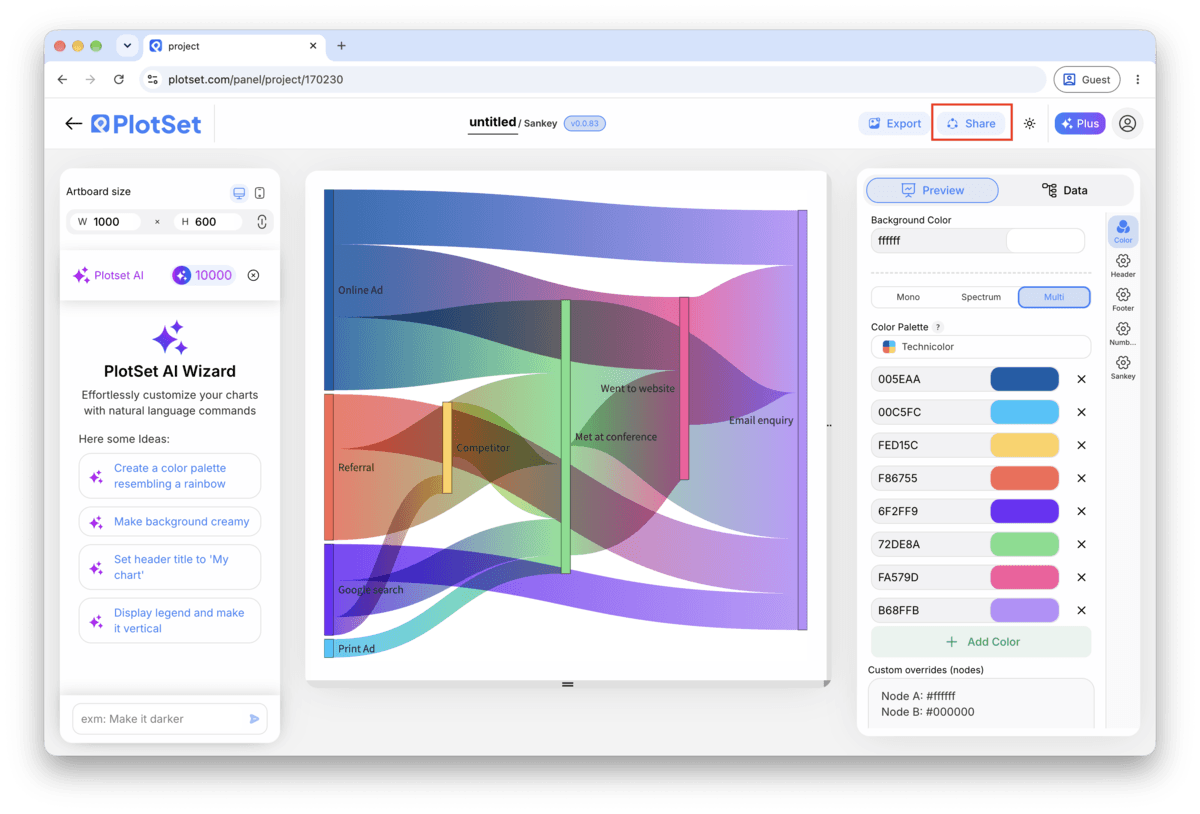Toggle the aspect ratio lock icon
The image size is (1200, 814).
click(x=262, y=222)
